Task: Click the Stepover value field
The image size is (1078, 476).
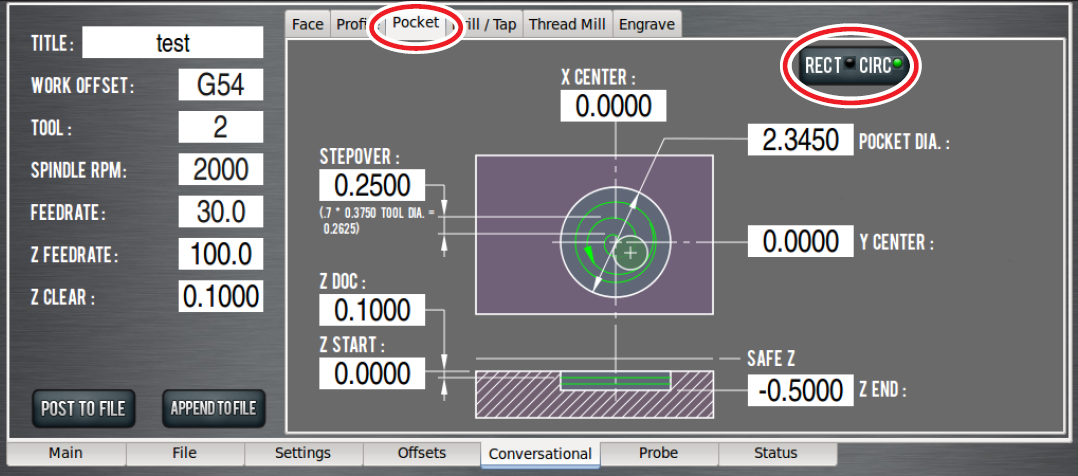Action: coord(372,185)
